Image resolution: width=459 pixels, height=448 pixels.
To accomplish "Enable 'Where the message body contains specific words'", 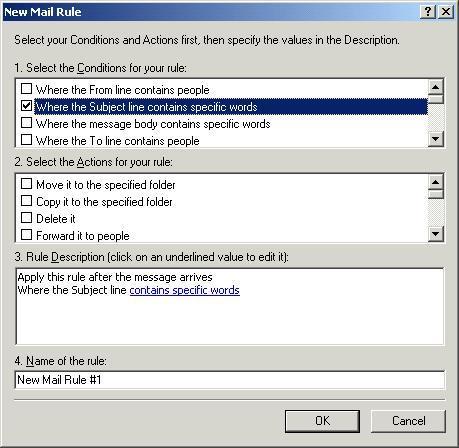I will (x=26, y=123).
